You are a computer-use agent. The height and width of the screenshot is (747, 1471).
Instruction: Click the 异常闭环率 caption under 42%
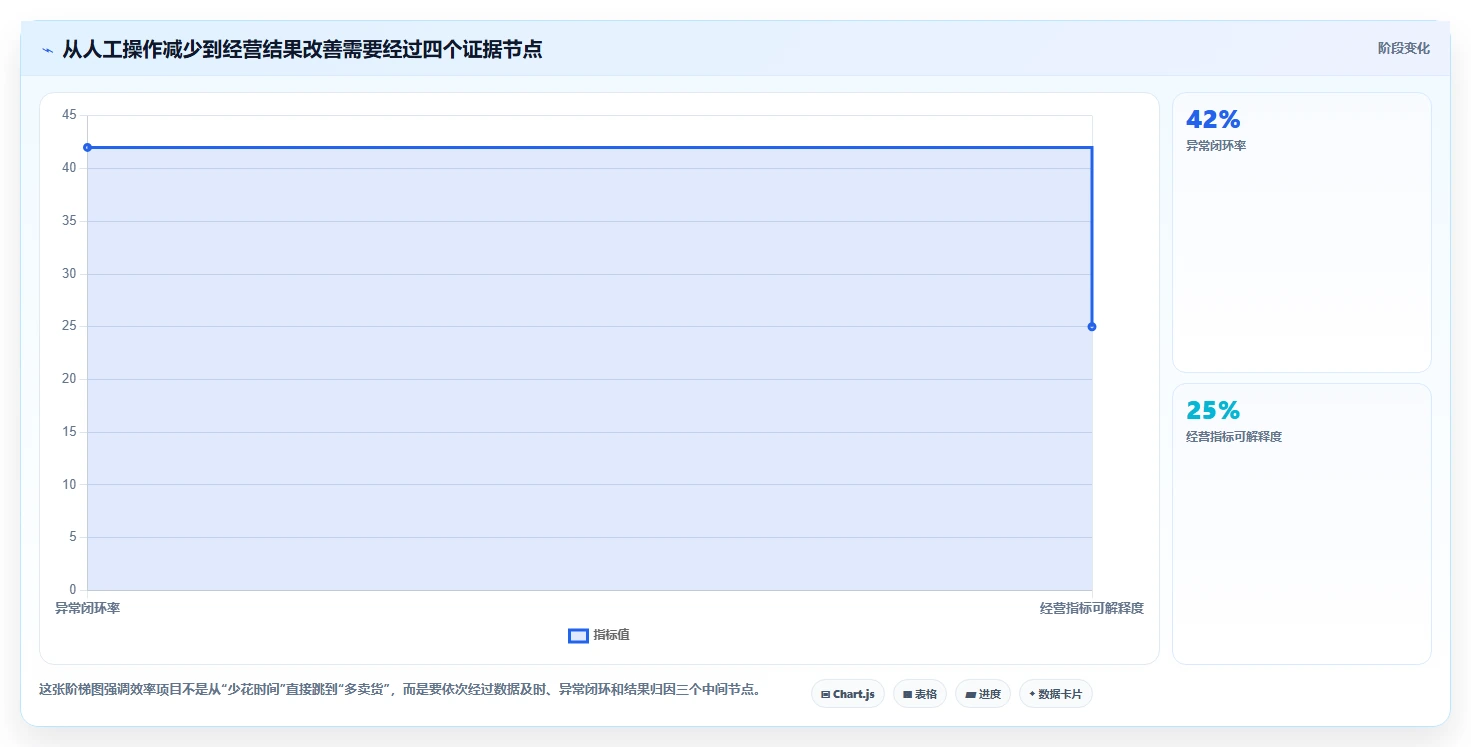[1216, 146]
